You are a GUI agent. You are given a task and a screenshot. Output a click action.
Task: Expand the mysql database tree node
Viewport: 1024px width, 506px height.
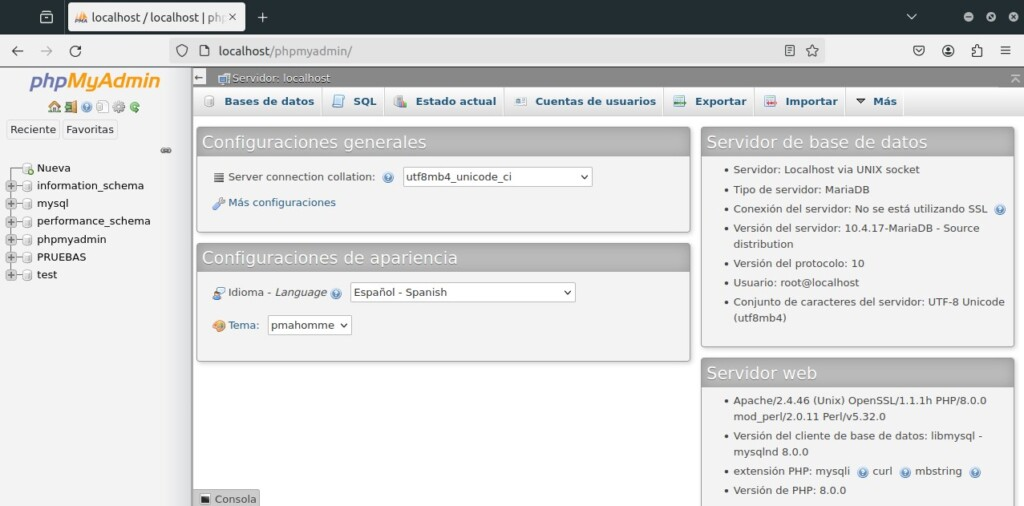coord(11,204)
